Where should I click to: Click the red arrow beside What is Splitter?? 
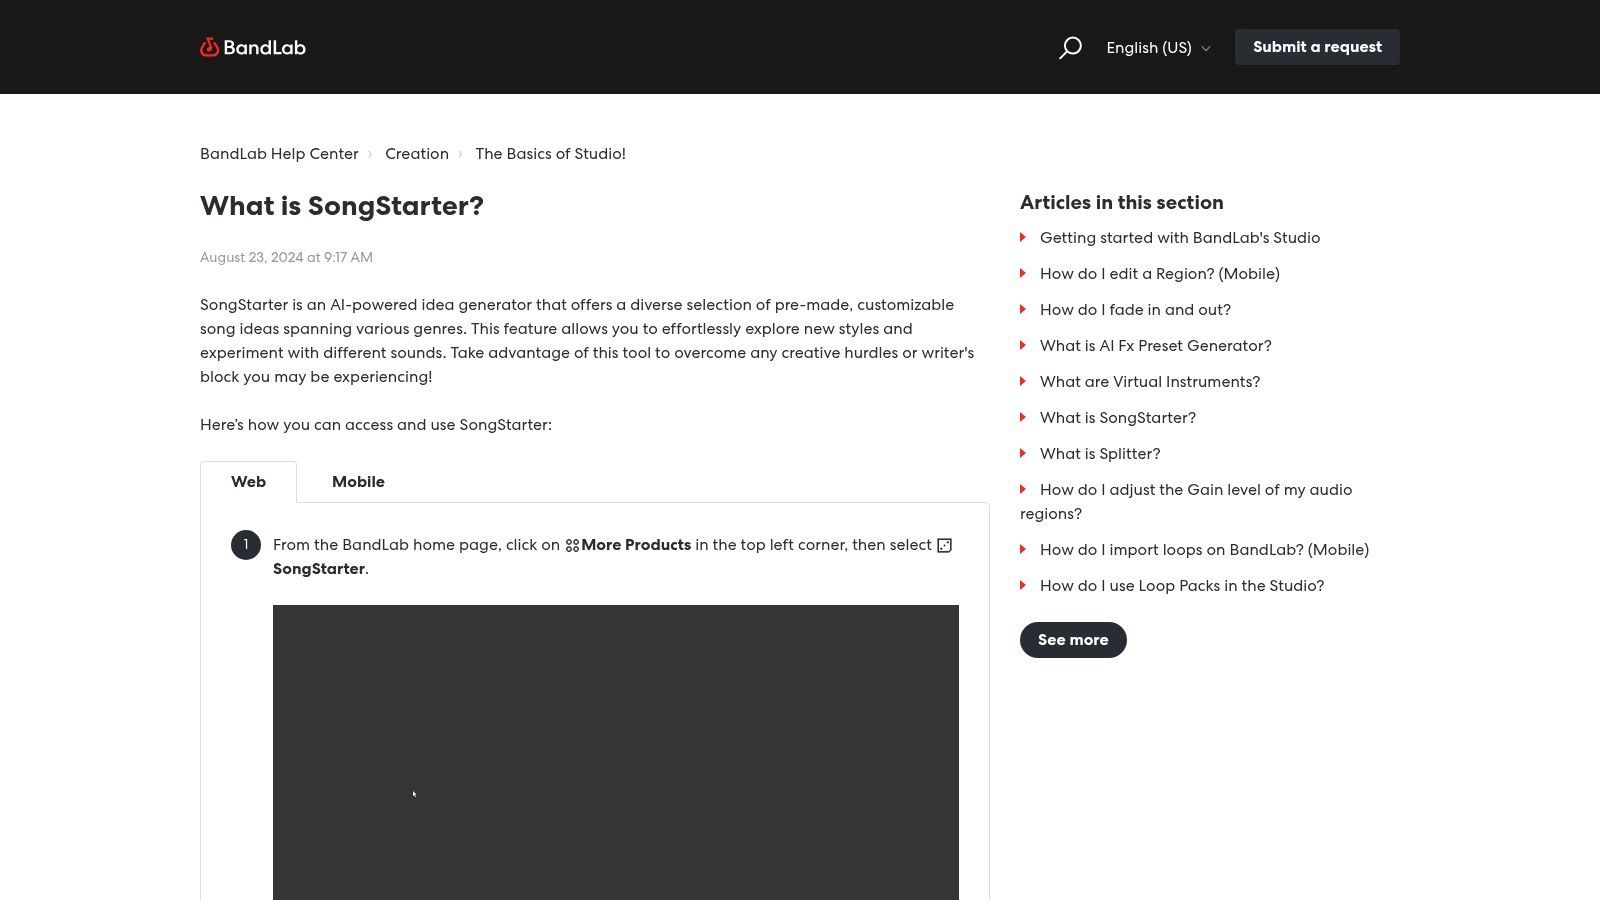click(x=1023, y=453)
